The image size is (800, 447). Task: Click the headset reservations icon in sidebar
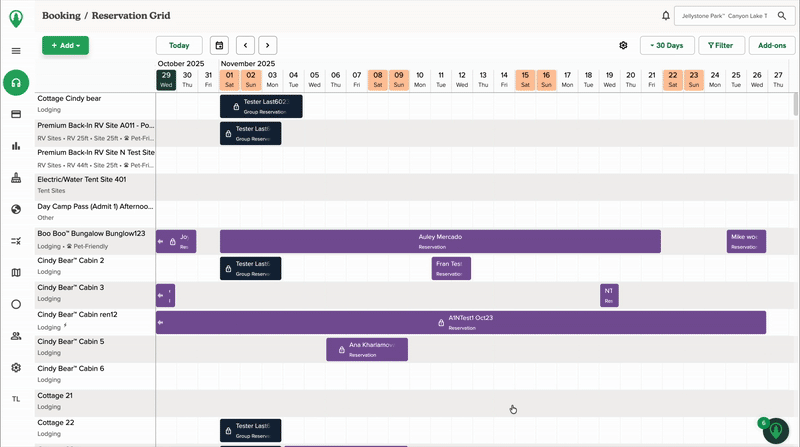click(x=16, y=83)
